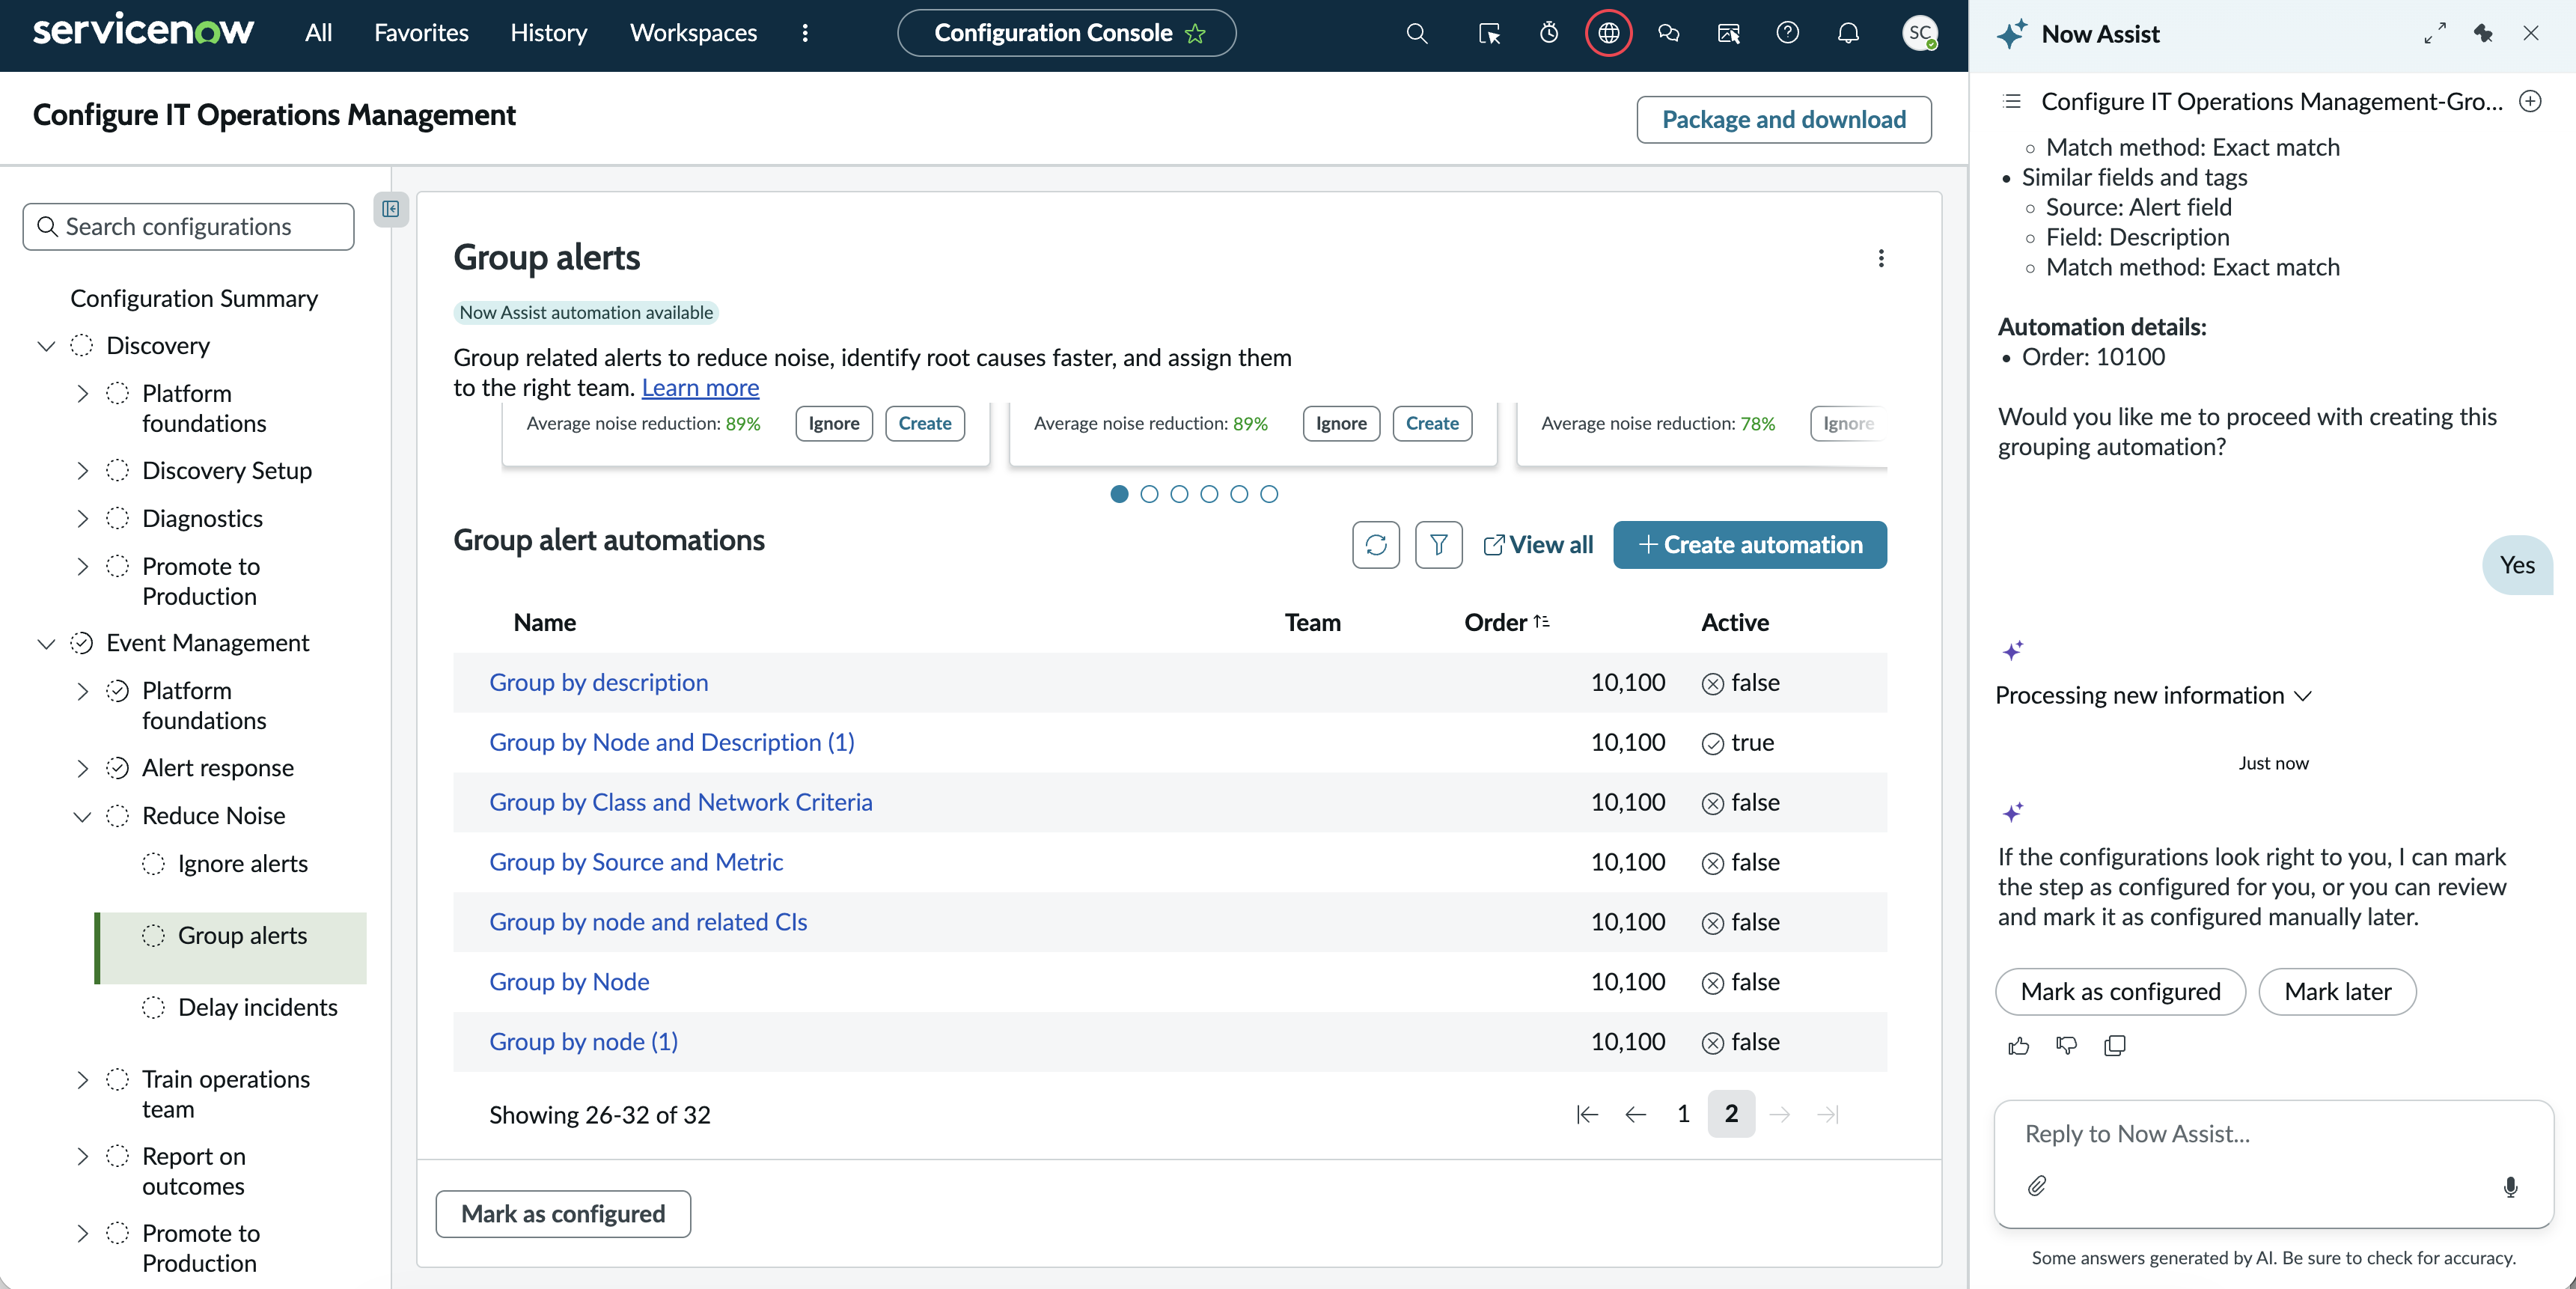Select Ignore alerts in sidebar

pos(242,864)
